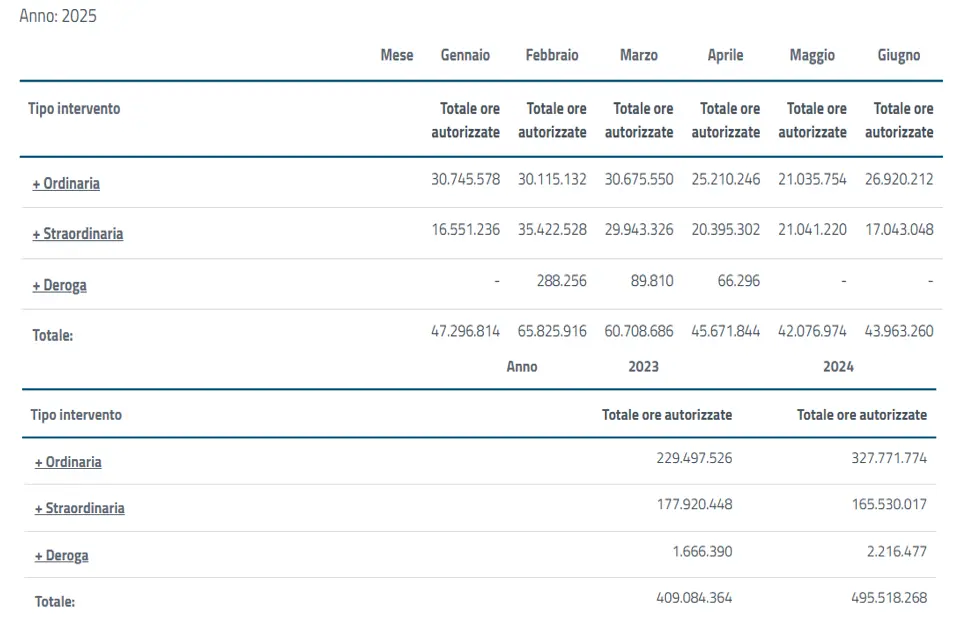This screenshot has height=636, width=960.
Task: Click the Anno: 2025 label
Action: 58,16
